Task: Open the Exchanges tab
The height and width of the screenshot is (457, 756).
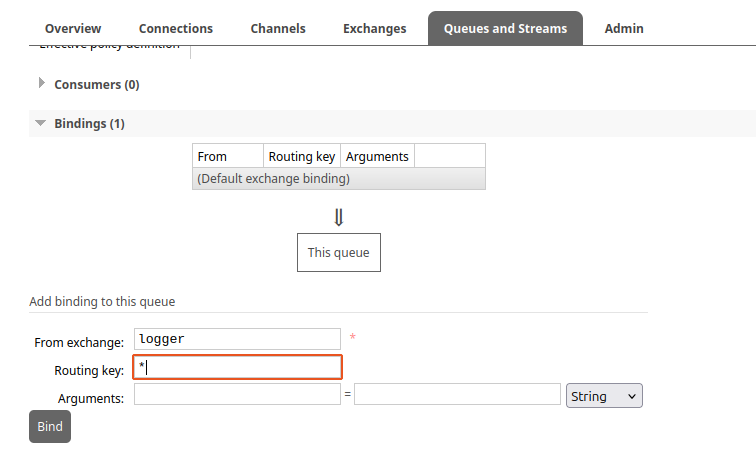Action: (375, 28)
